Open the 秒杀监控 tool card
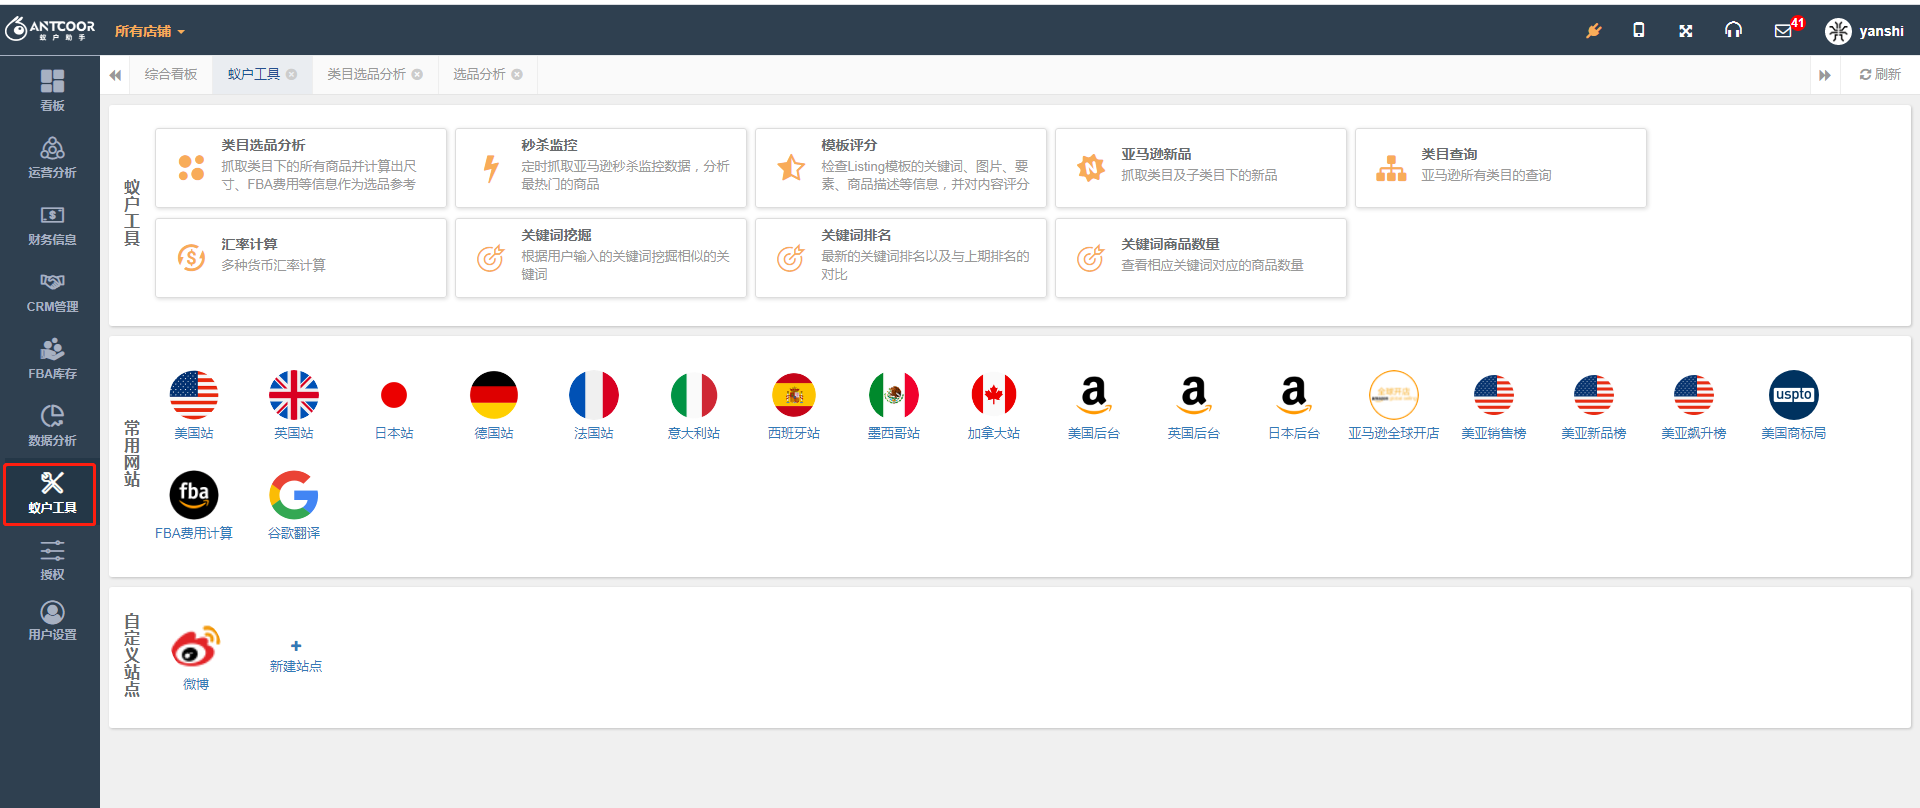 coord(601,168)
